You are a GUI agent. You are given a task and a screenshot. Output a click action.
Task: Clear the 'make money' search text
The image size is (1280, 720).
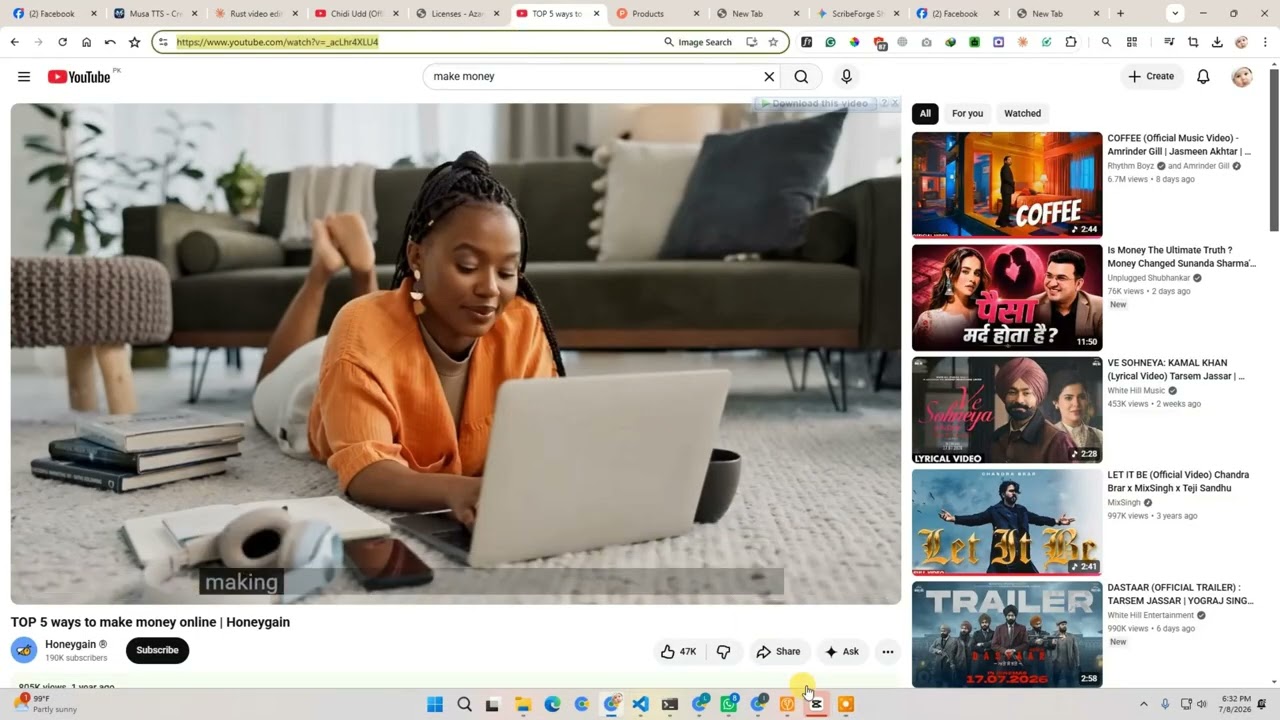tap(769, 76)
